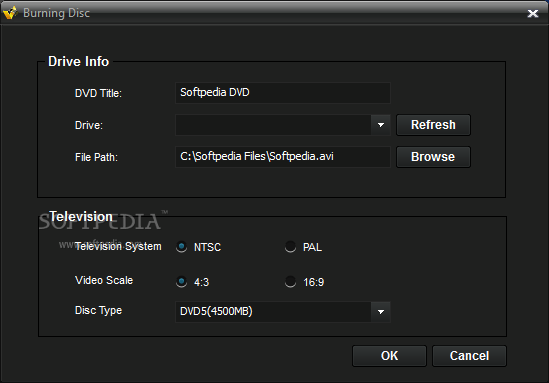Click the File Path: label
Screen dimensions: 549x383
96,157
